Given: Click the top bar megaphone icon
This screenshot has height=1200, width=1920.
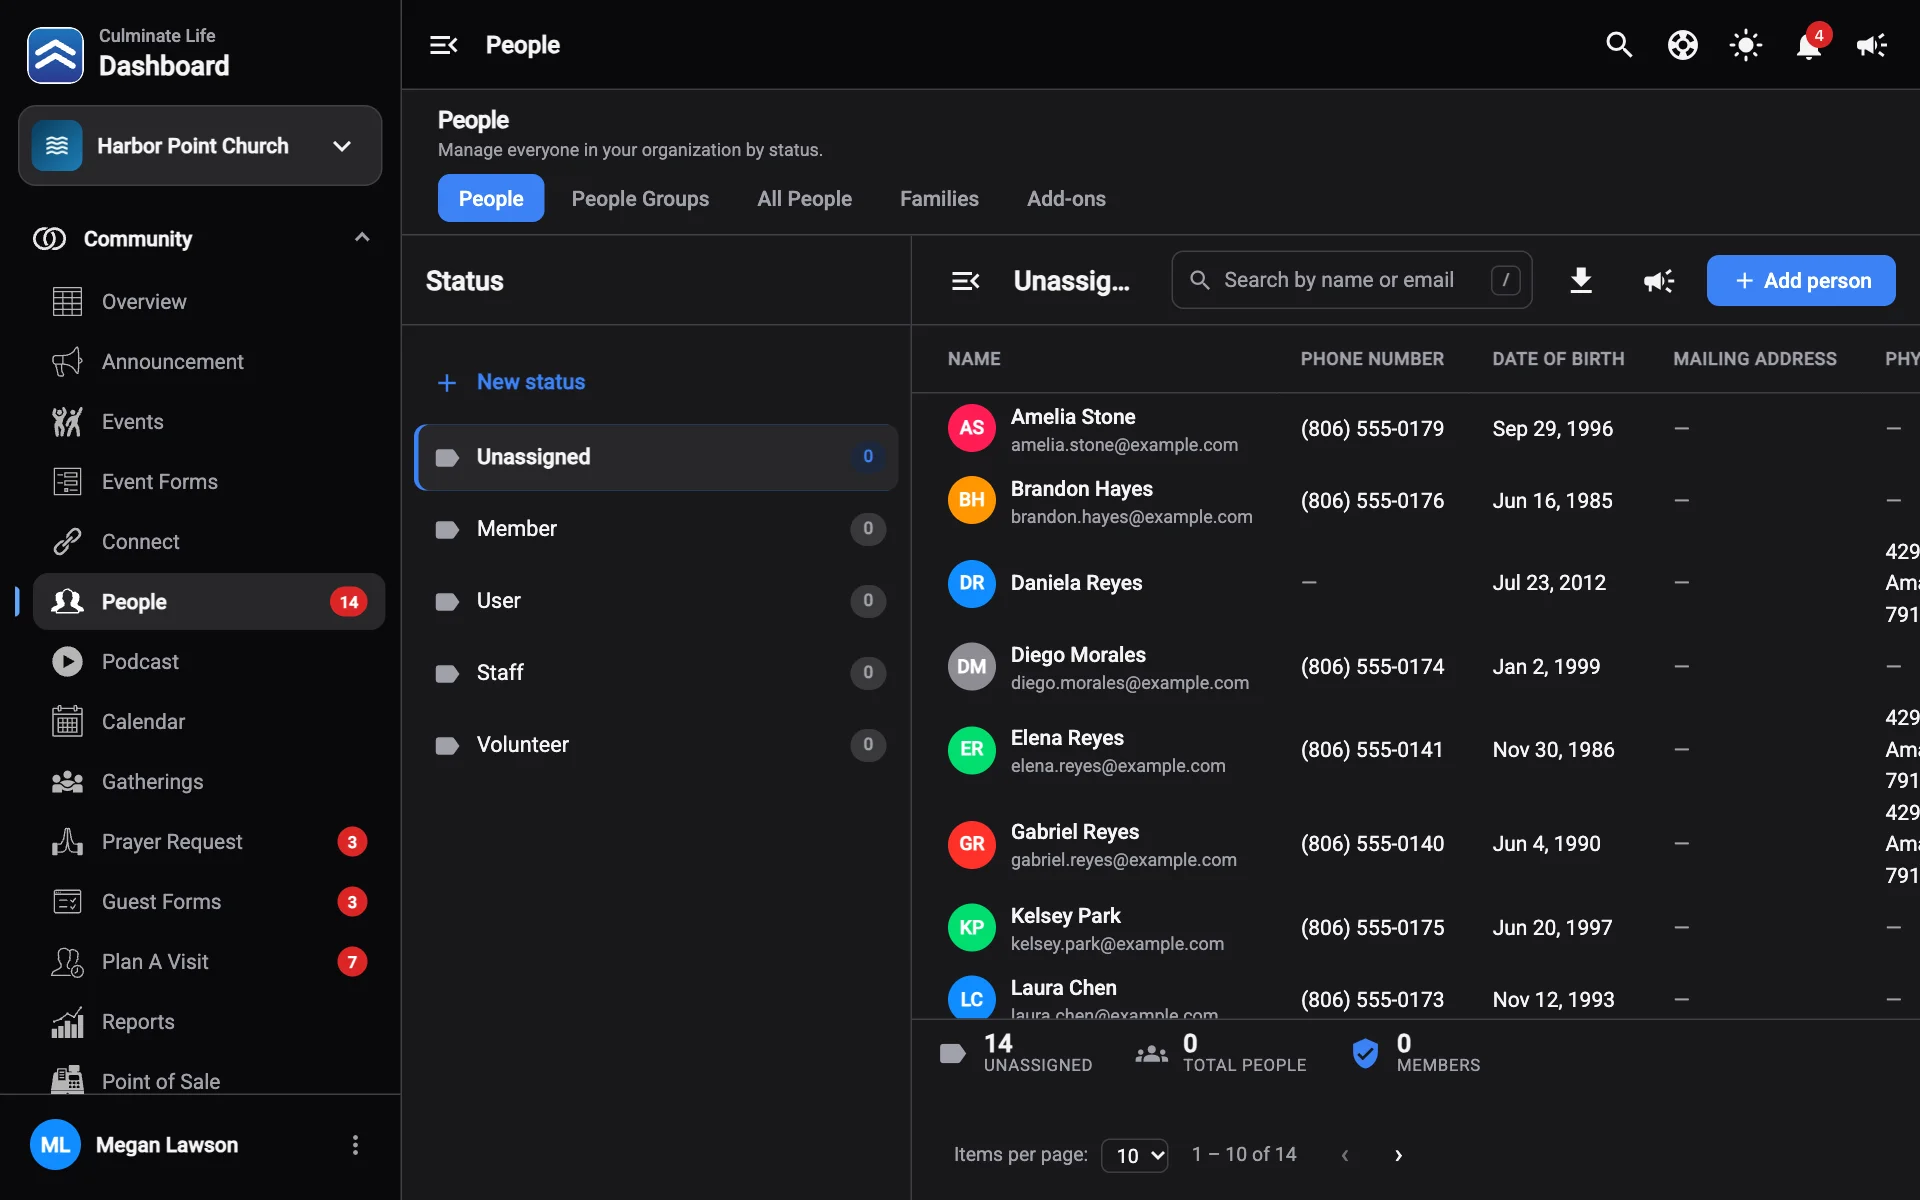Looking at the screenshot, I should 1871,45.
